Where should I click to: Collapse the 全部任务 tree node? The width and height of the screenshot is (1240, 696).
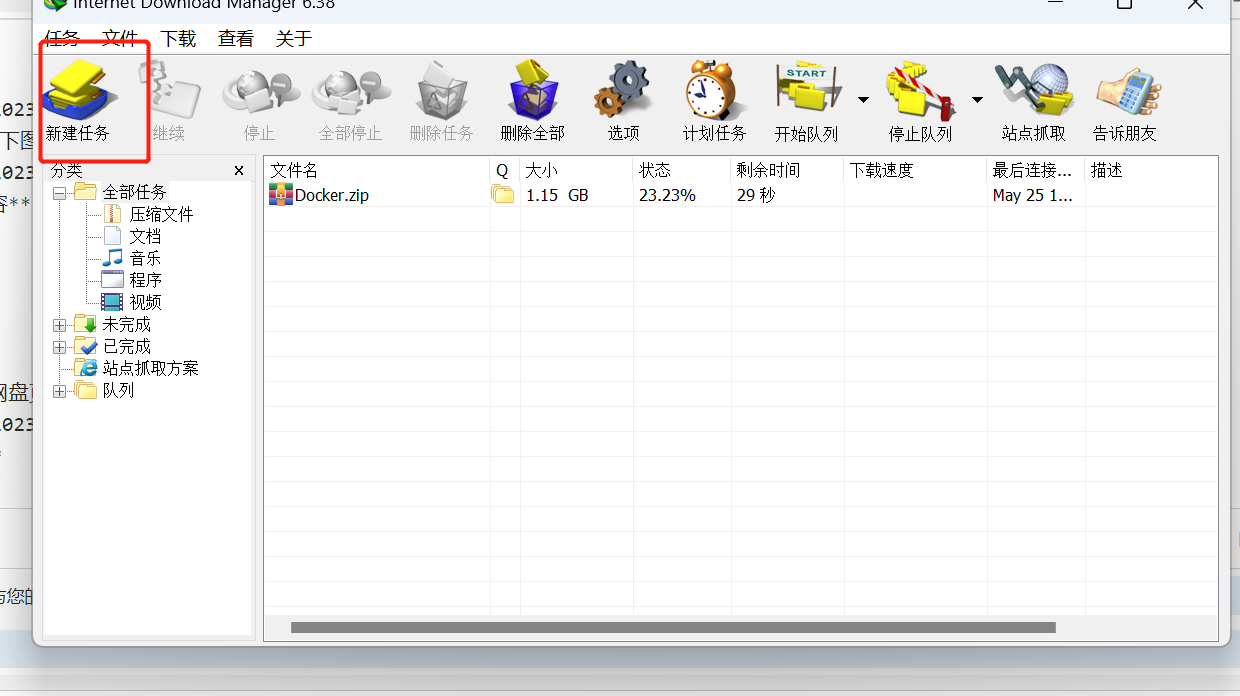60,192
